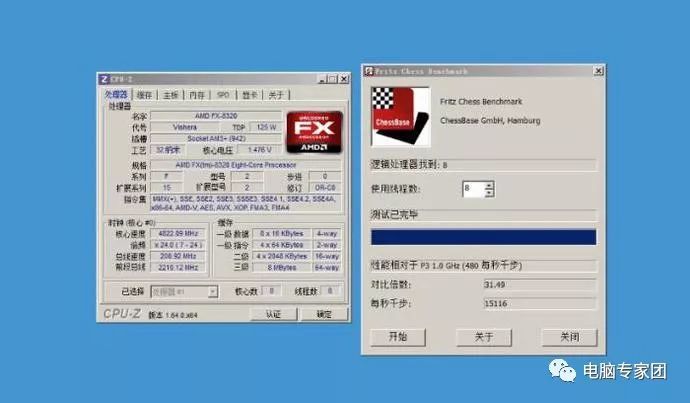Click the Fritz Chess Benchmark title bar icon

click(x=369, y=71)
